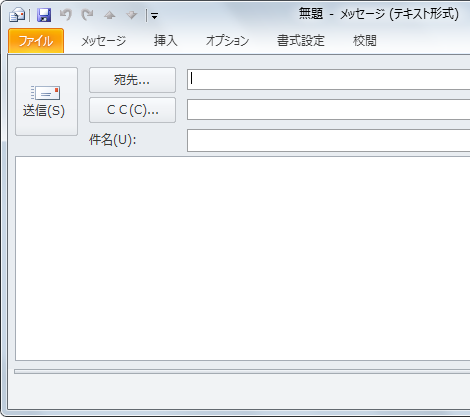Click the Redo arrow icon
The image size is (470, 417).
[88, 15]
